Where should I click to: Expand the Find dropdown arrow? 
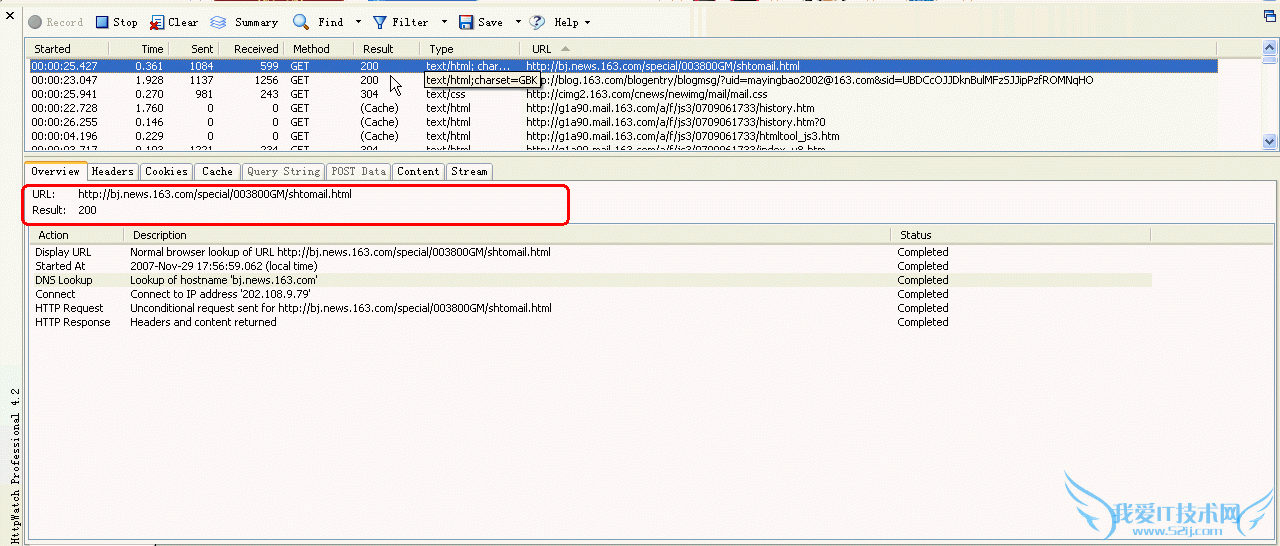click(358, 22)
